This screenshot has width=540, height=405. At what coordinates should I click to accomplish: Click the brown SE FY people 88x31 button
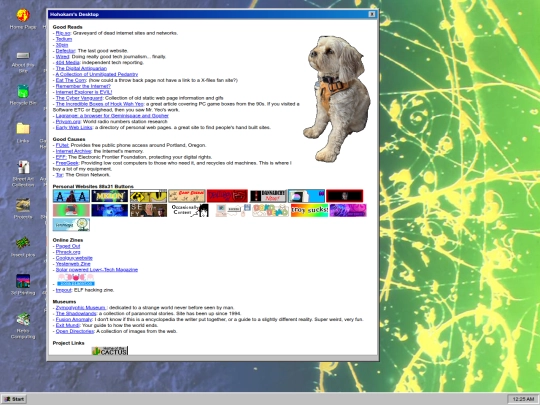tap(148, 210)
